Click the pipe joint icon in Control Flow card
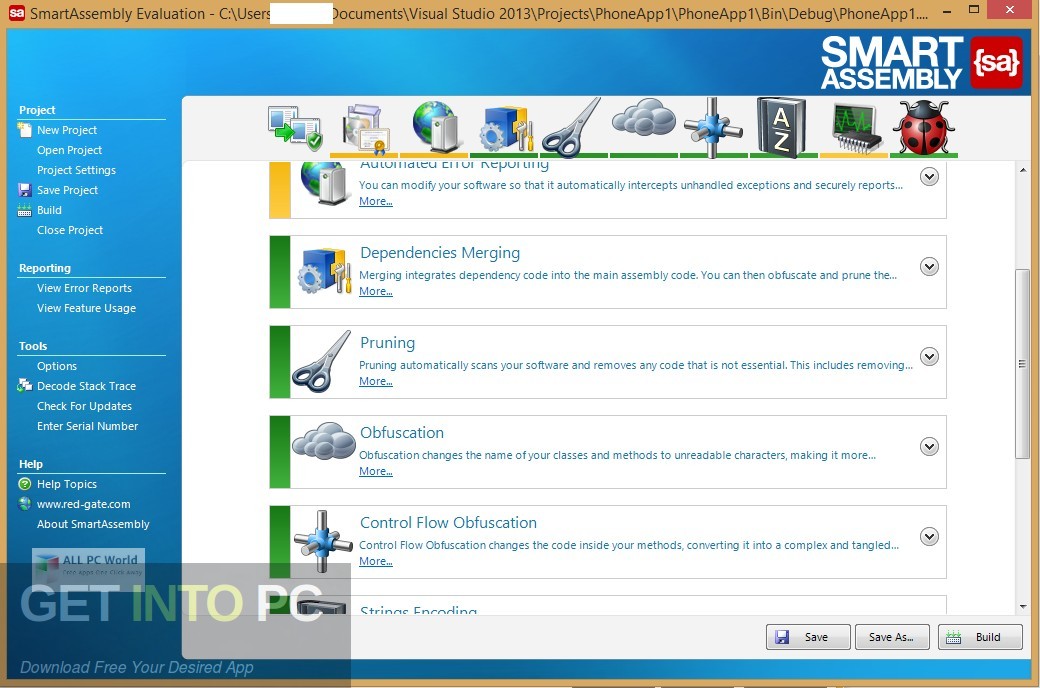This screenshot has width=1040, height=688. click(323, 541)
